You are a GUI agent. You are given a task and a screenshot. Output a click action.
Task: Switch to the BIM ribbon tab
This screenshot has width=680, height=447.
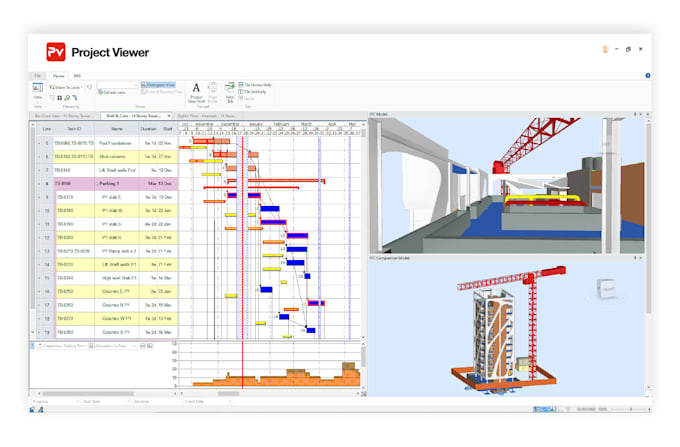coord(77,76)
